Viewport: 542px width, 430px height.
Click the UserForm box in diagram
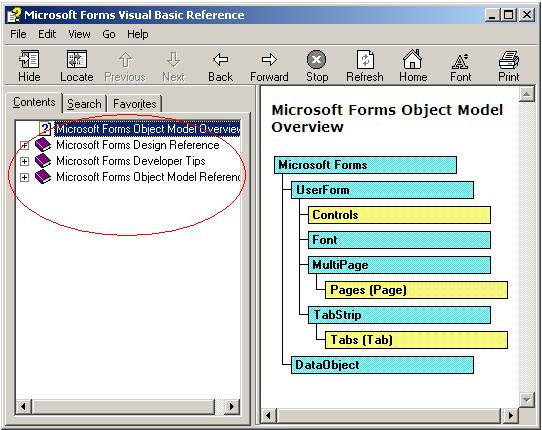point(382,190)
